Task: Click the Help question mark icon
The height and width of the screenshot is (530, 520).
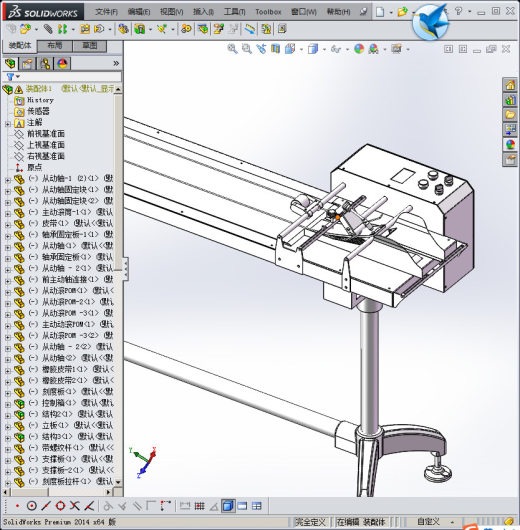Action: tap(458, 11)
